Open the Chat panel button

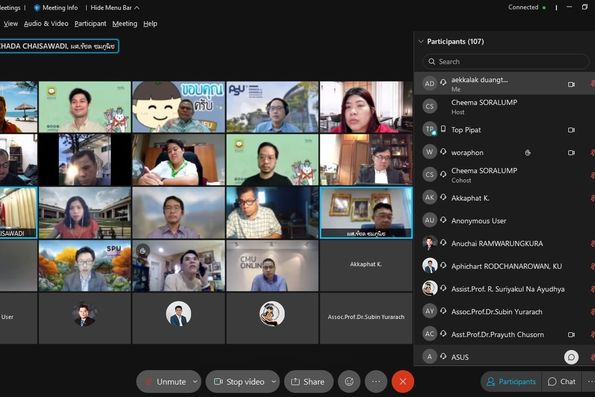pos(562,381)
